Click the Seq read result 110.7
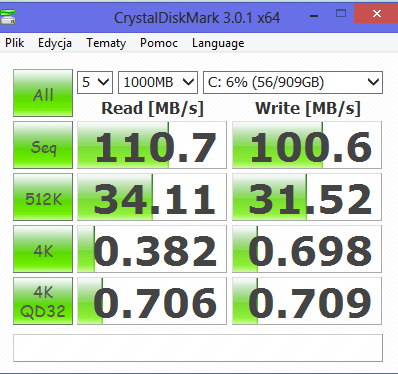This screenshot has width=398, height=374. tap(152, 145)
